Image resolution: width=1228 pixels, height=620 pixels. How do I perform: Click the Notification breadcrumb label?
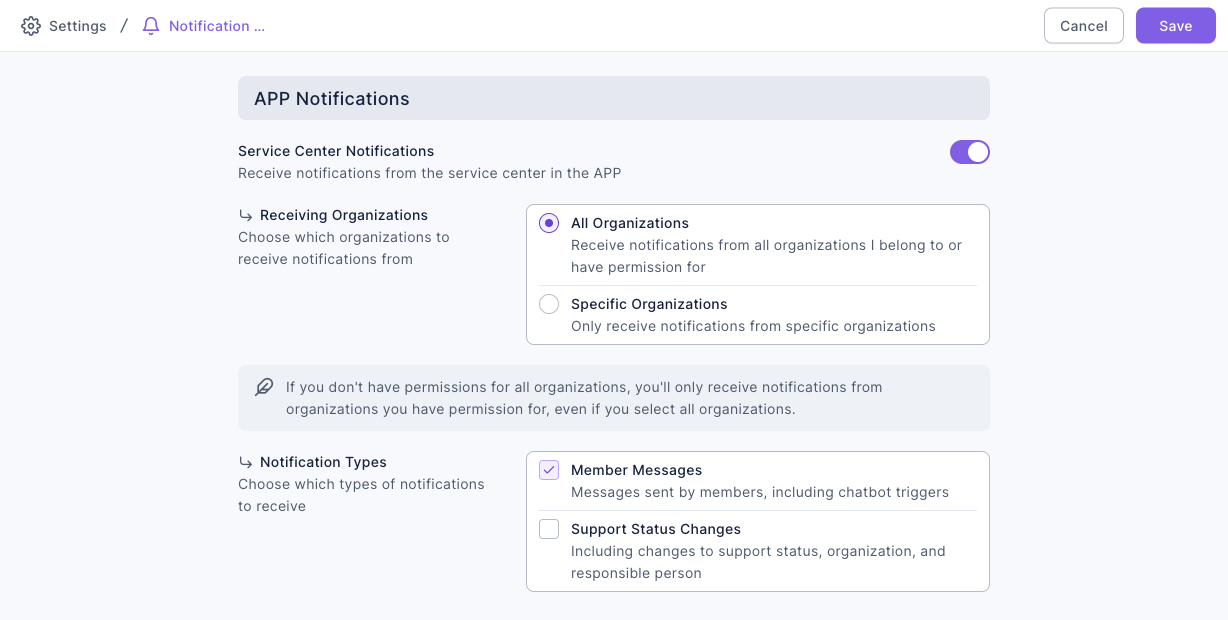[217, 26]
